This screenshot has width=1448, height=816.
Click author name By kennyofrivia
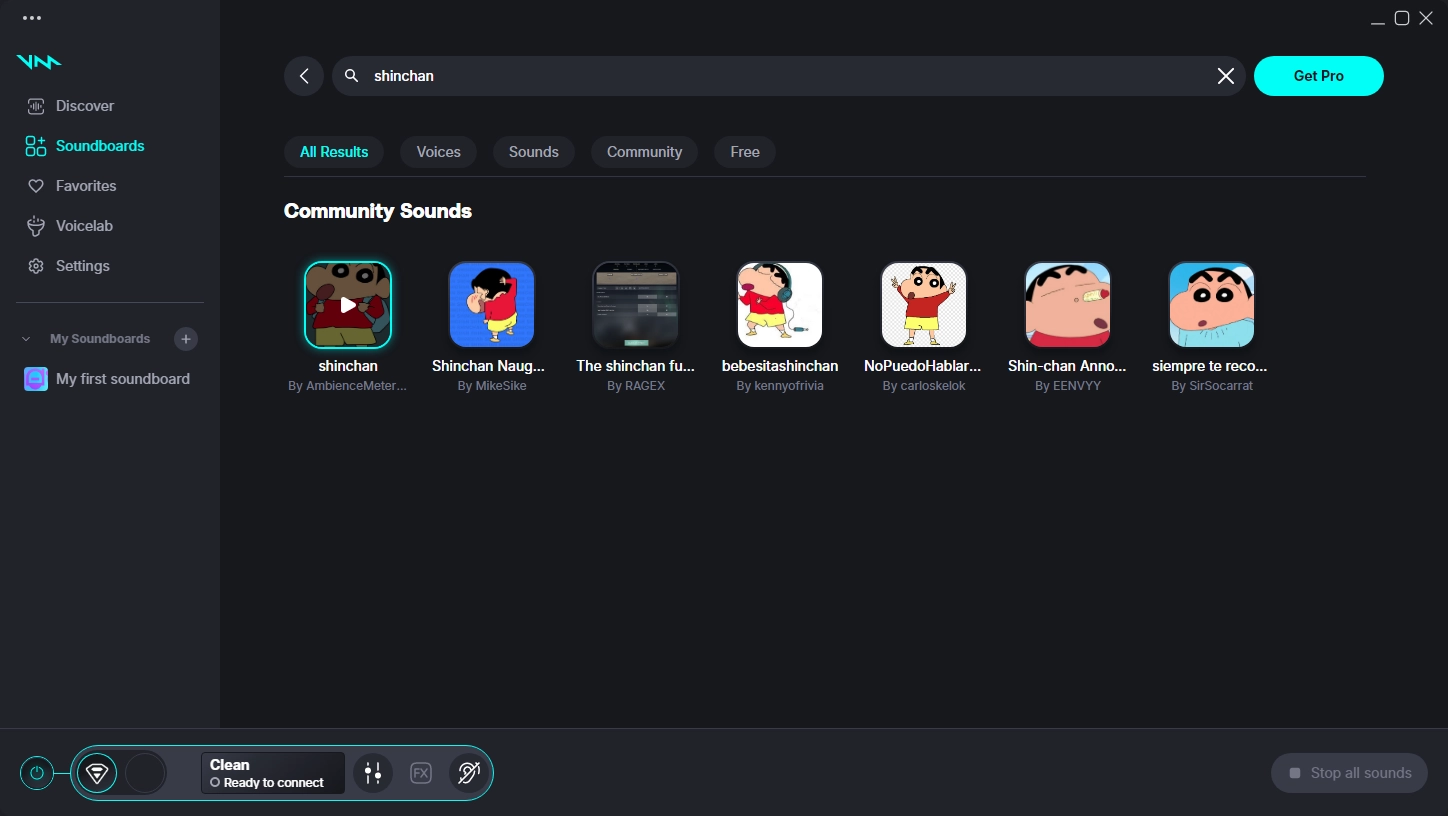pos(780,386)
